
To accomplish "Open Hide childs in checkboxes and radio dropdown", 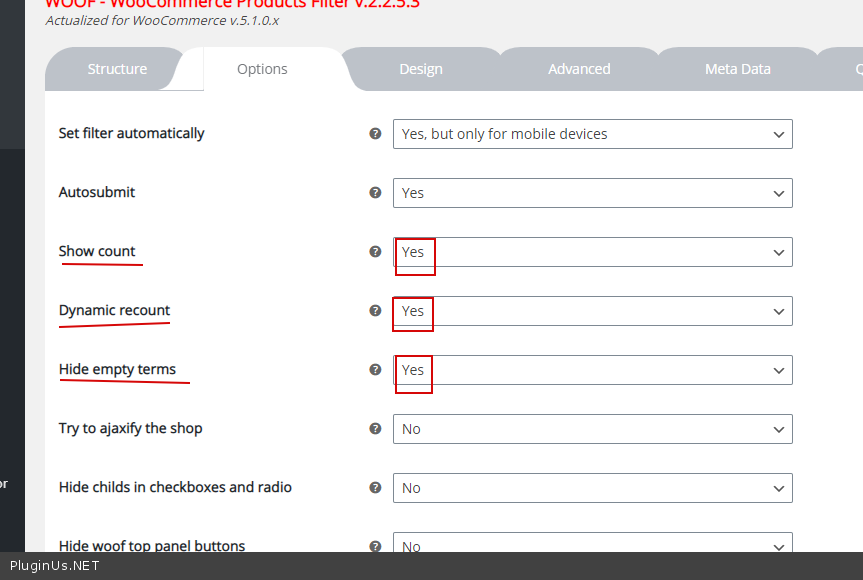I will click(592, 488).
